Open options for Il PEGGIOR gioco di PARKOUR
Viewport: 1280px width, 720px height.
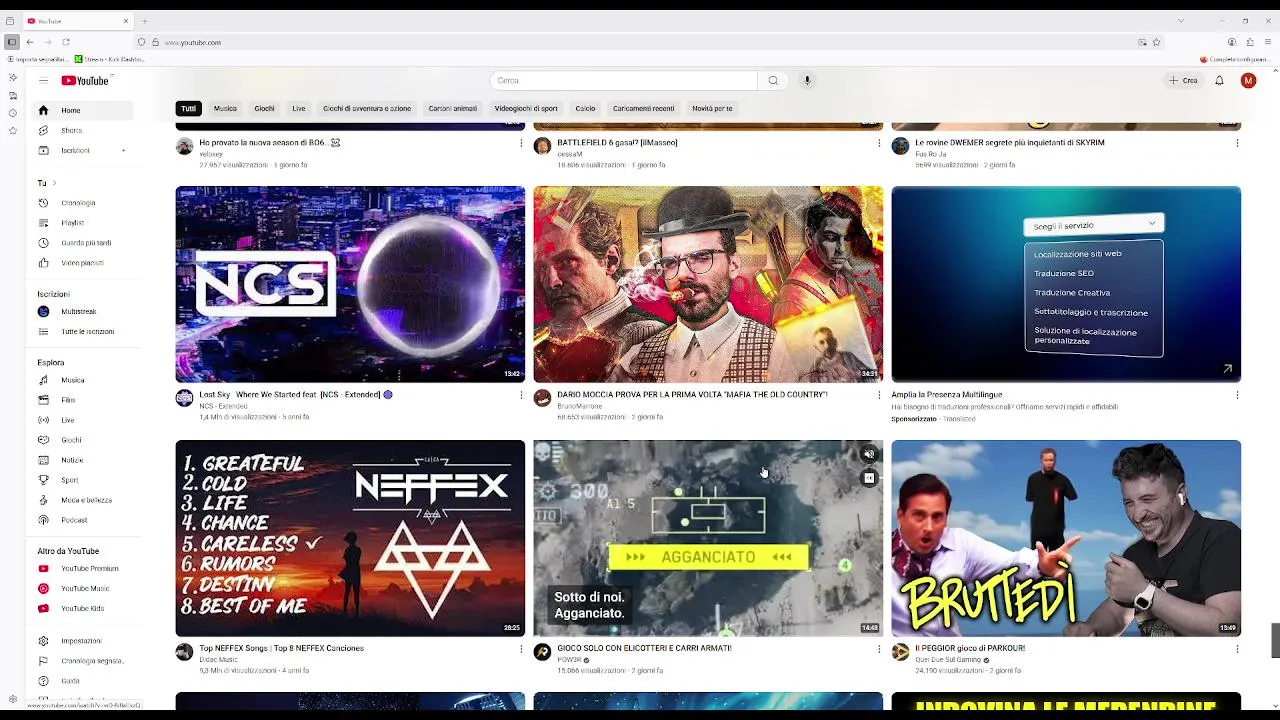point(1237,649)
